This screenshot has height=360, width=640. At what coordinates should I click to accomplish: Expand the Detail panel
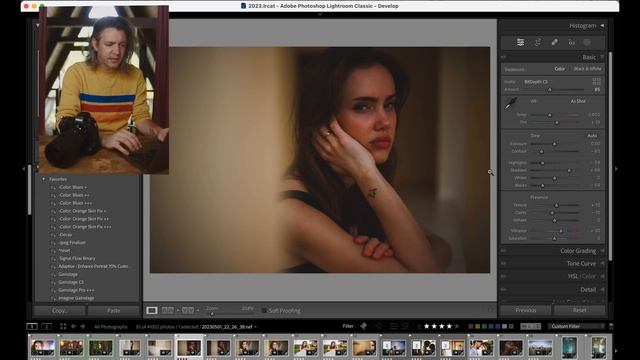pos(602,289)
